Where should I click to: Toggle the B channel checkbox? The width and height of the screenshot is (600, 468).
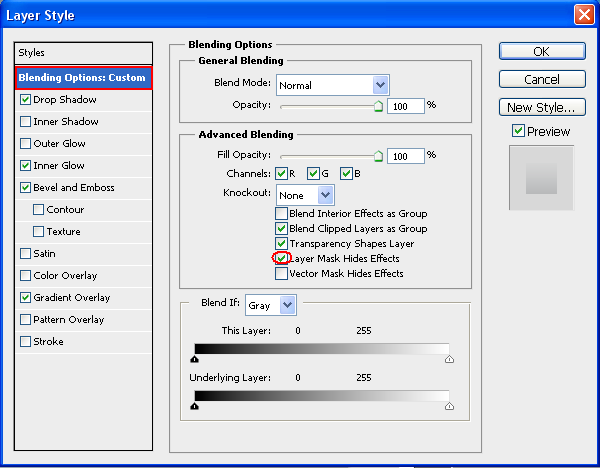(x=346, y=174)
